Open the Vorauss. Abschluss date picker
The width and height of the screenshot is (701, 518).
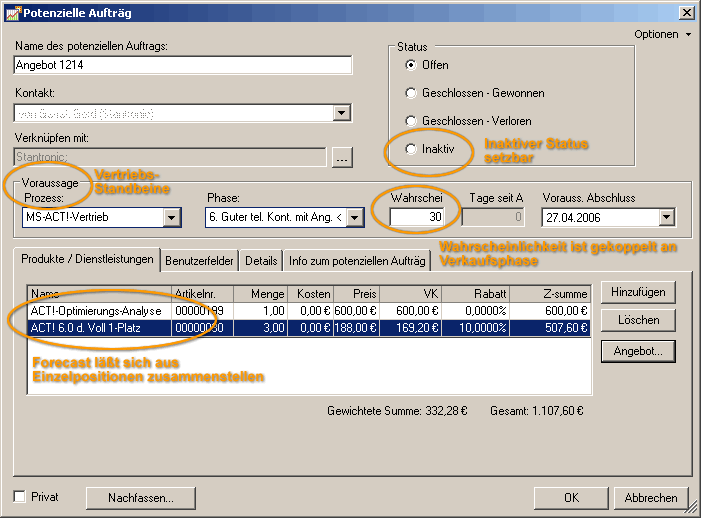click(x=667, y=218)
